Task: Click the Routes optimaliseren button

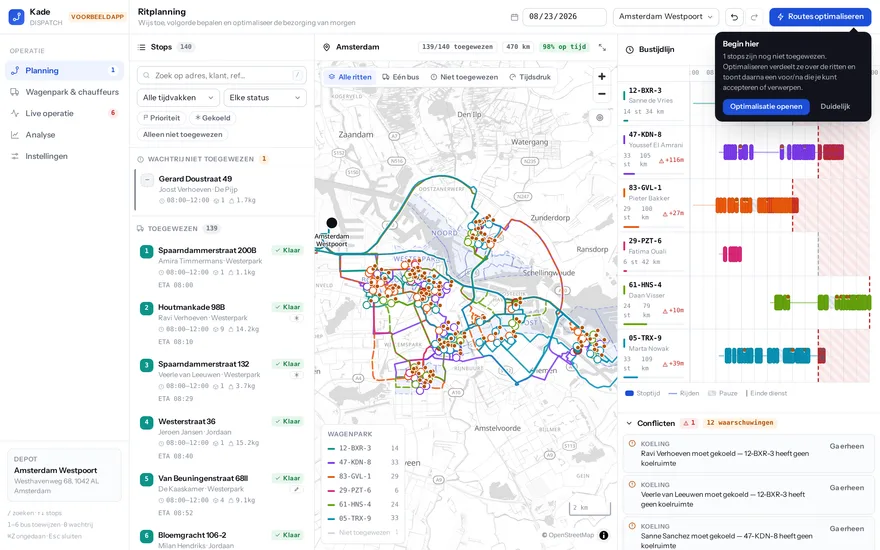Action: tap(820, 17)
